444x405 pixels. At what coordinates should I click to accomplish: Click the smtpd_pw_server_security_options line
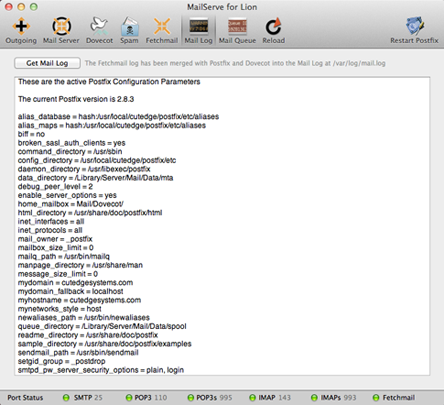coord(101,370)
